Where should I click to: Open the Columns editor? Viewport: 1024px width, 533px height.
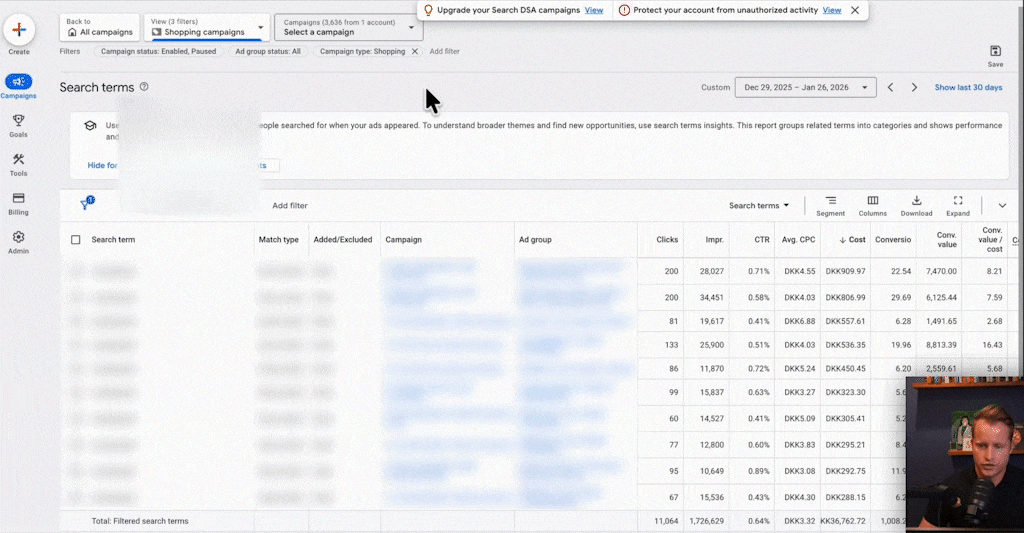(872, 205)
